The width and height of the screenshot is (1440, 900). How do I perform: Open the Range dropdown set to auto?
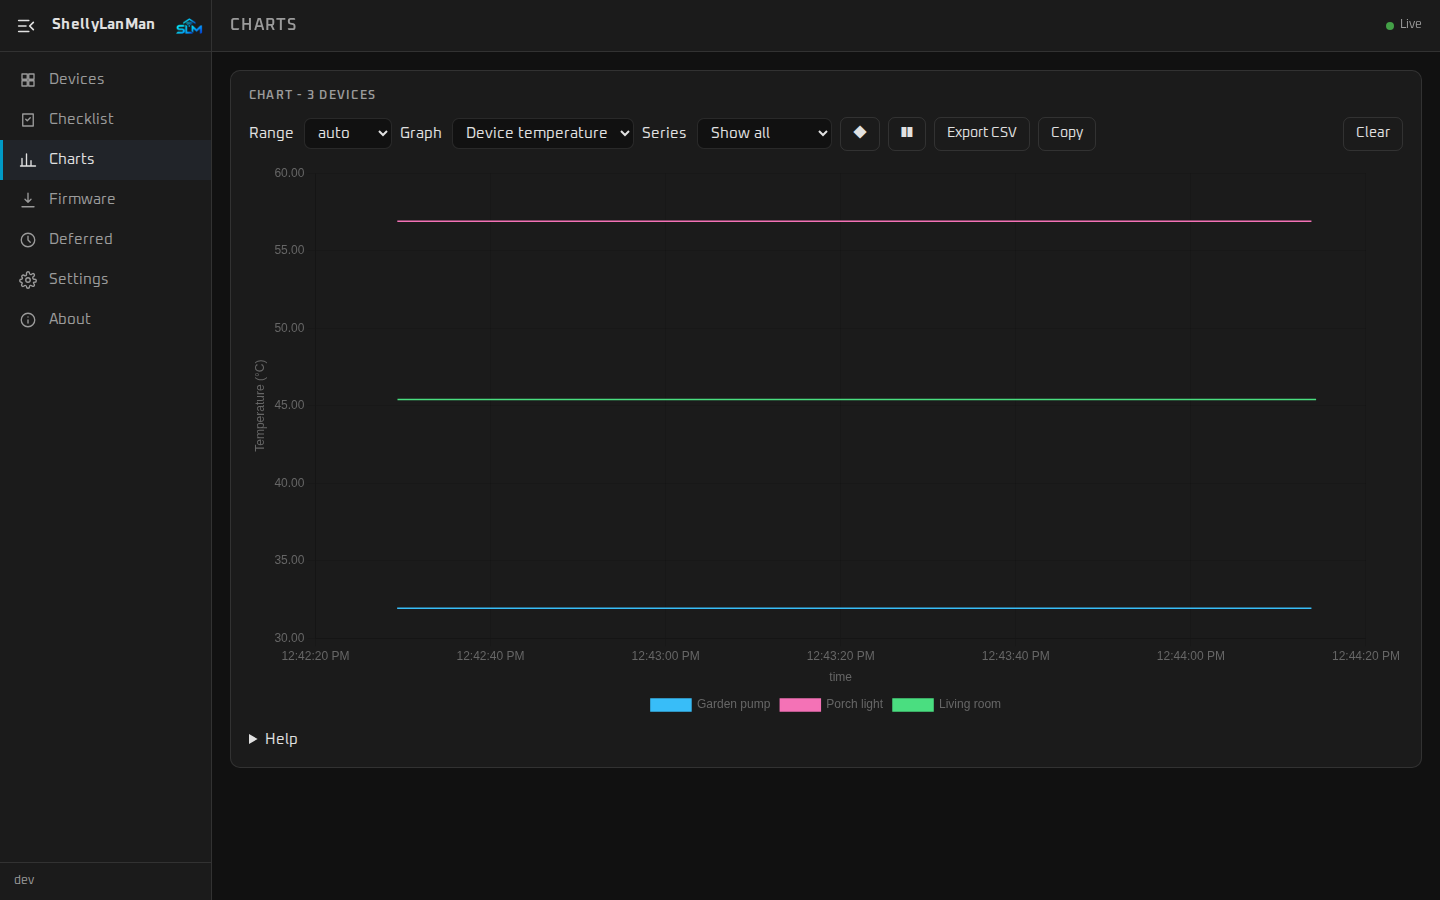point(348,133)
